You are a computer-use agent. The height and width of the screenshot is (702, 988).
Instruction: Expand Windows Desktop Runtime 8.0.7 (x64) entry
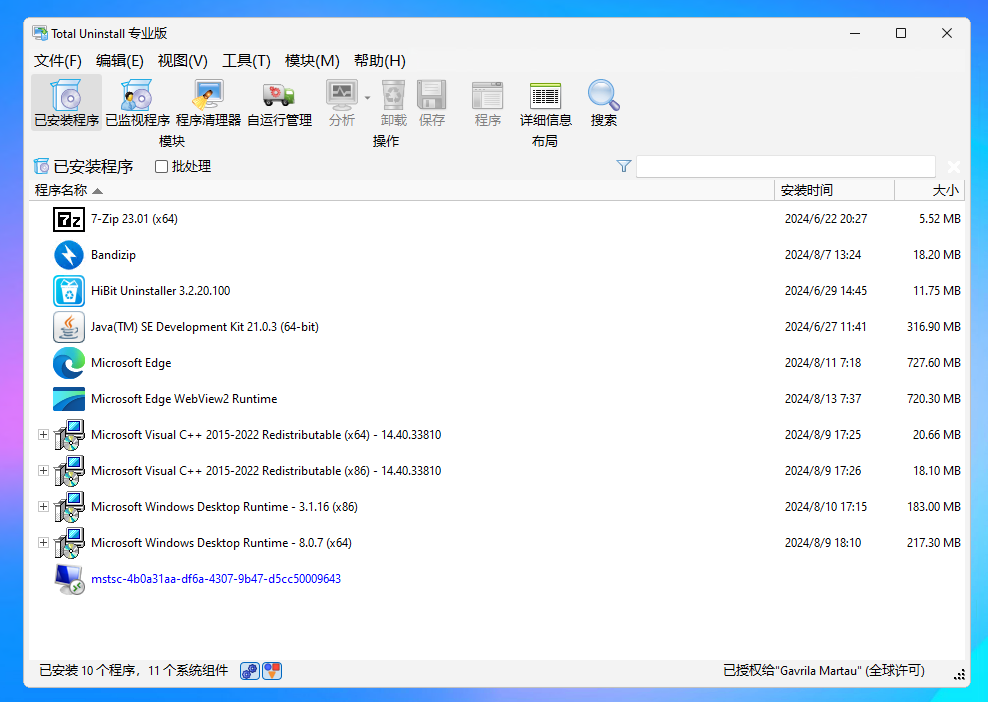[43, 543]
